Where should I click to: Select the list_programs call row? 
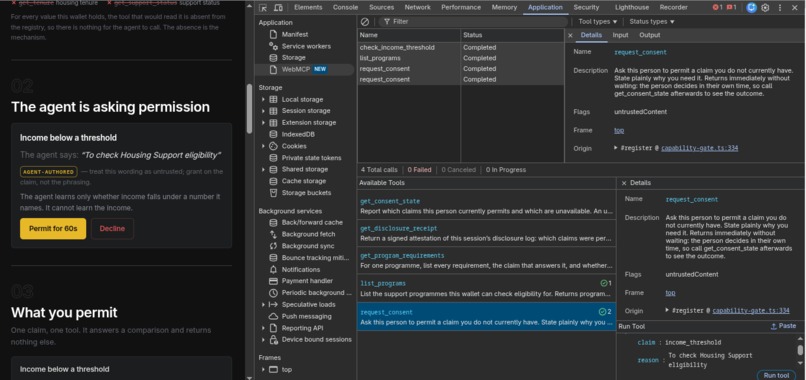tap(461, 58)
